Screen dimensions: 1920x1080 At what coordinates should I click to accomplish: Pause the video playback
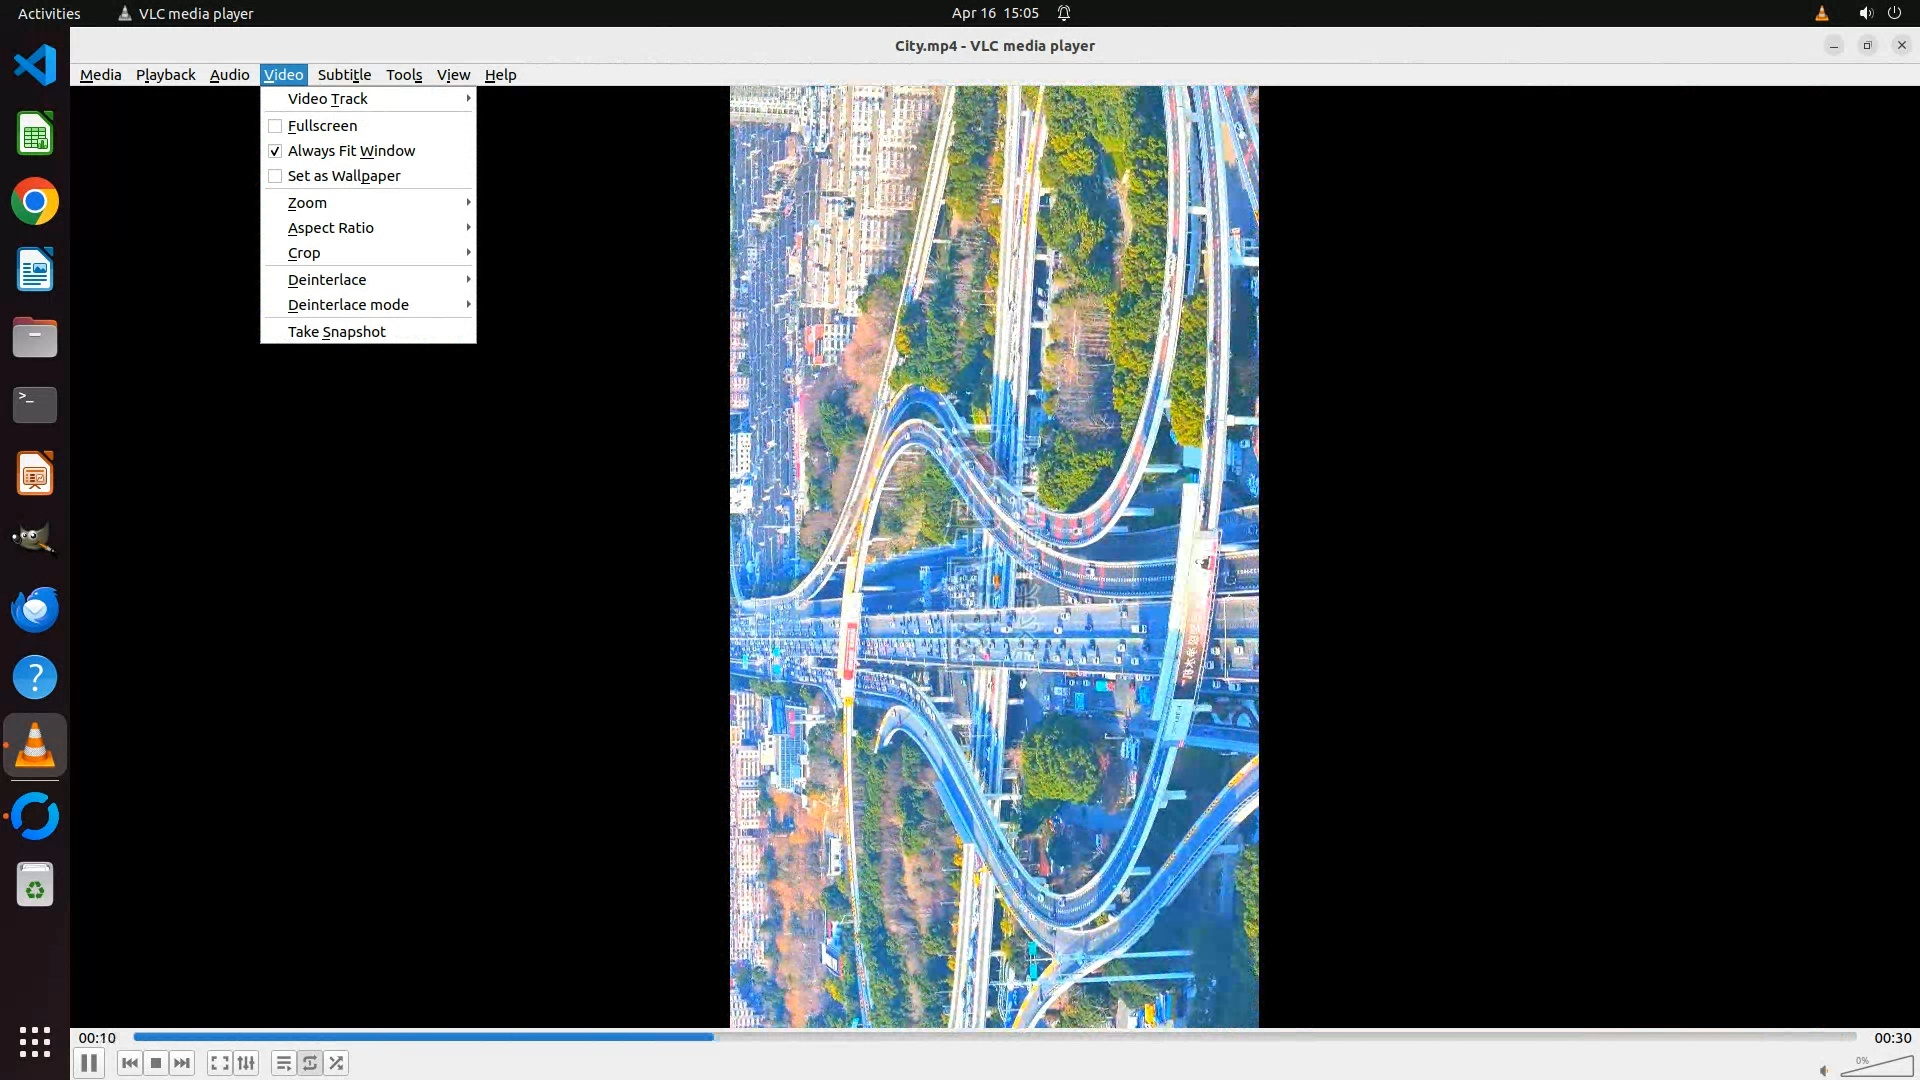pyautogui.click(x=88, y=1063)
